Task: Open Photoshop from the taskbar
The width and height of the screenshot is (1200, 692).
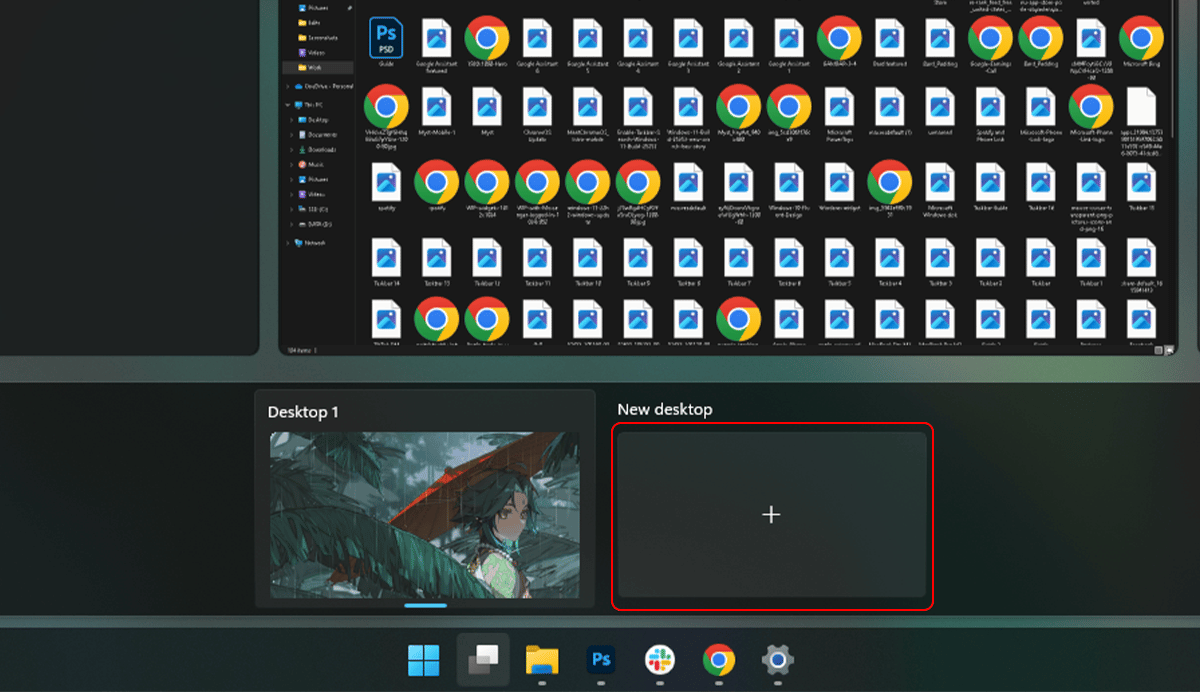Action: tap(601, 660)
